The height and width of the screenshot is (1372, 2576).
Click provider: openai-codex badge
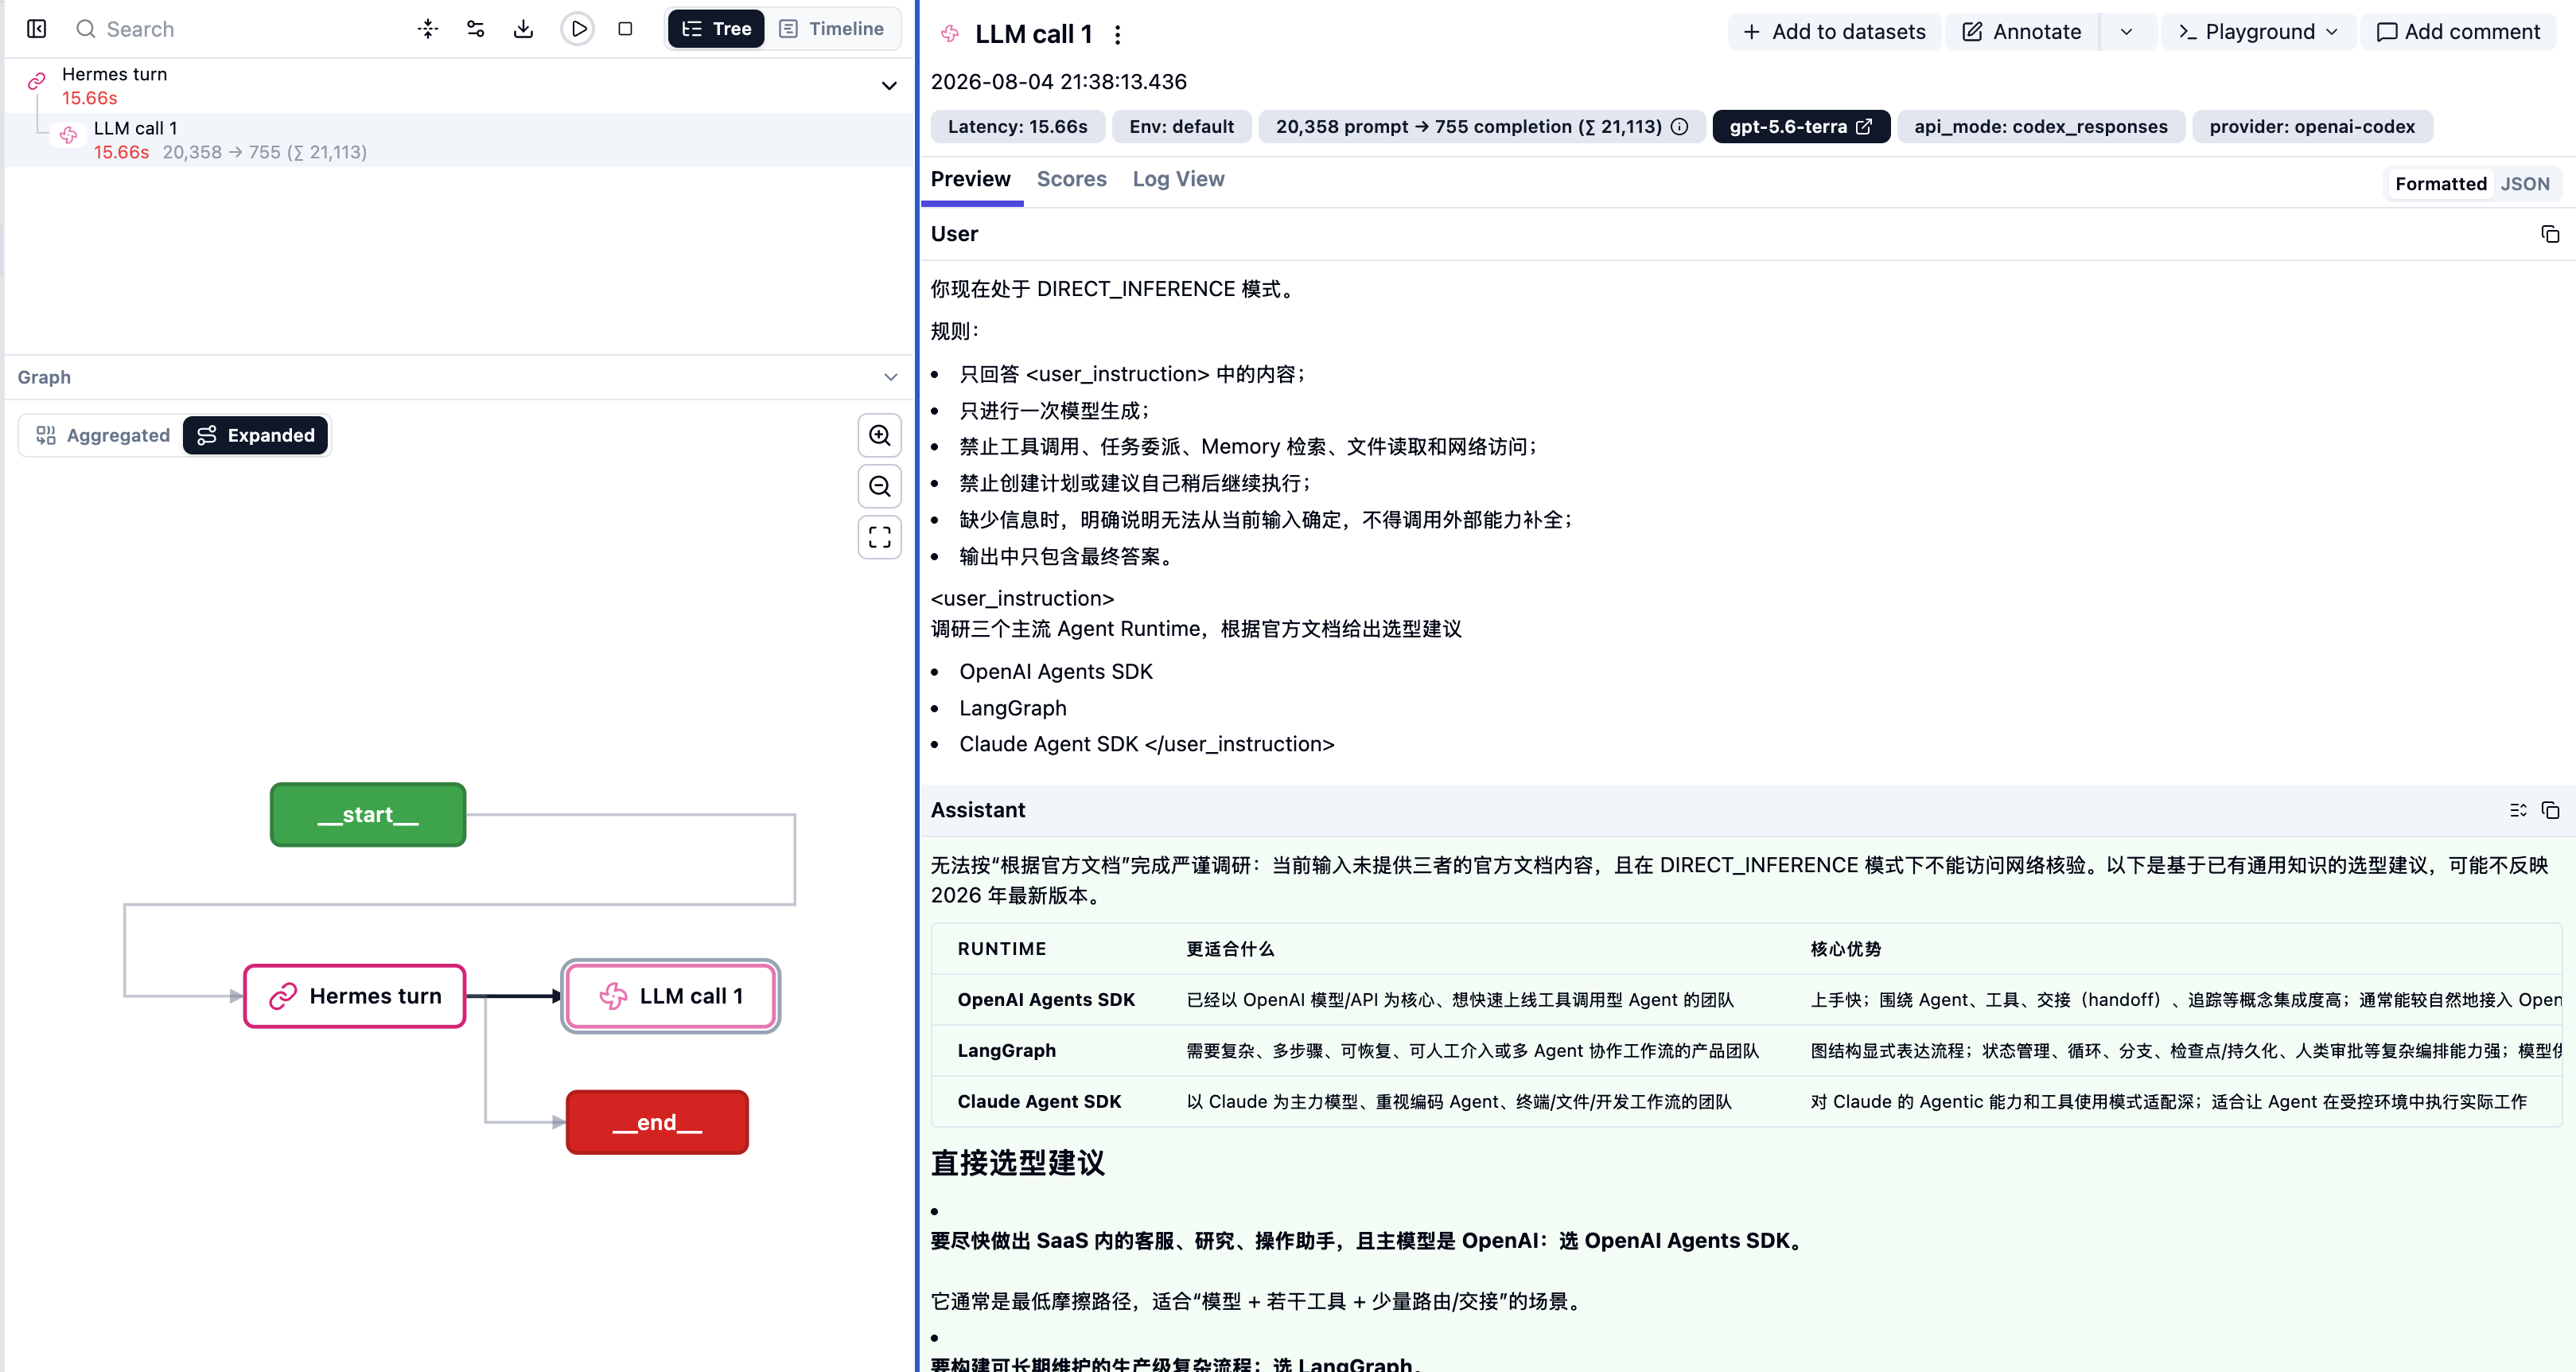(2312, 127)
